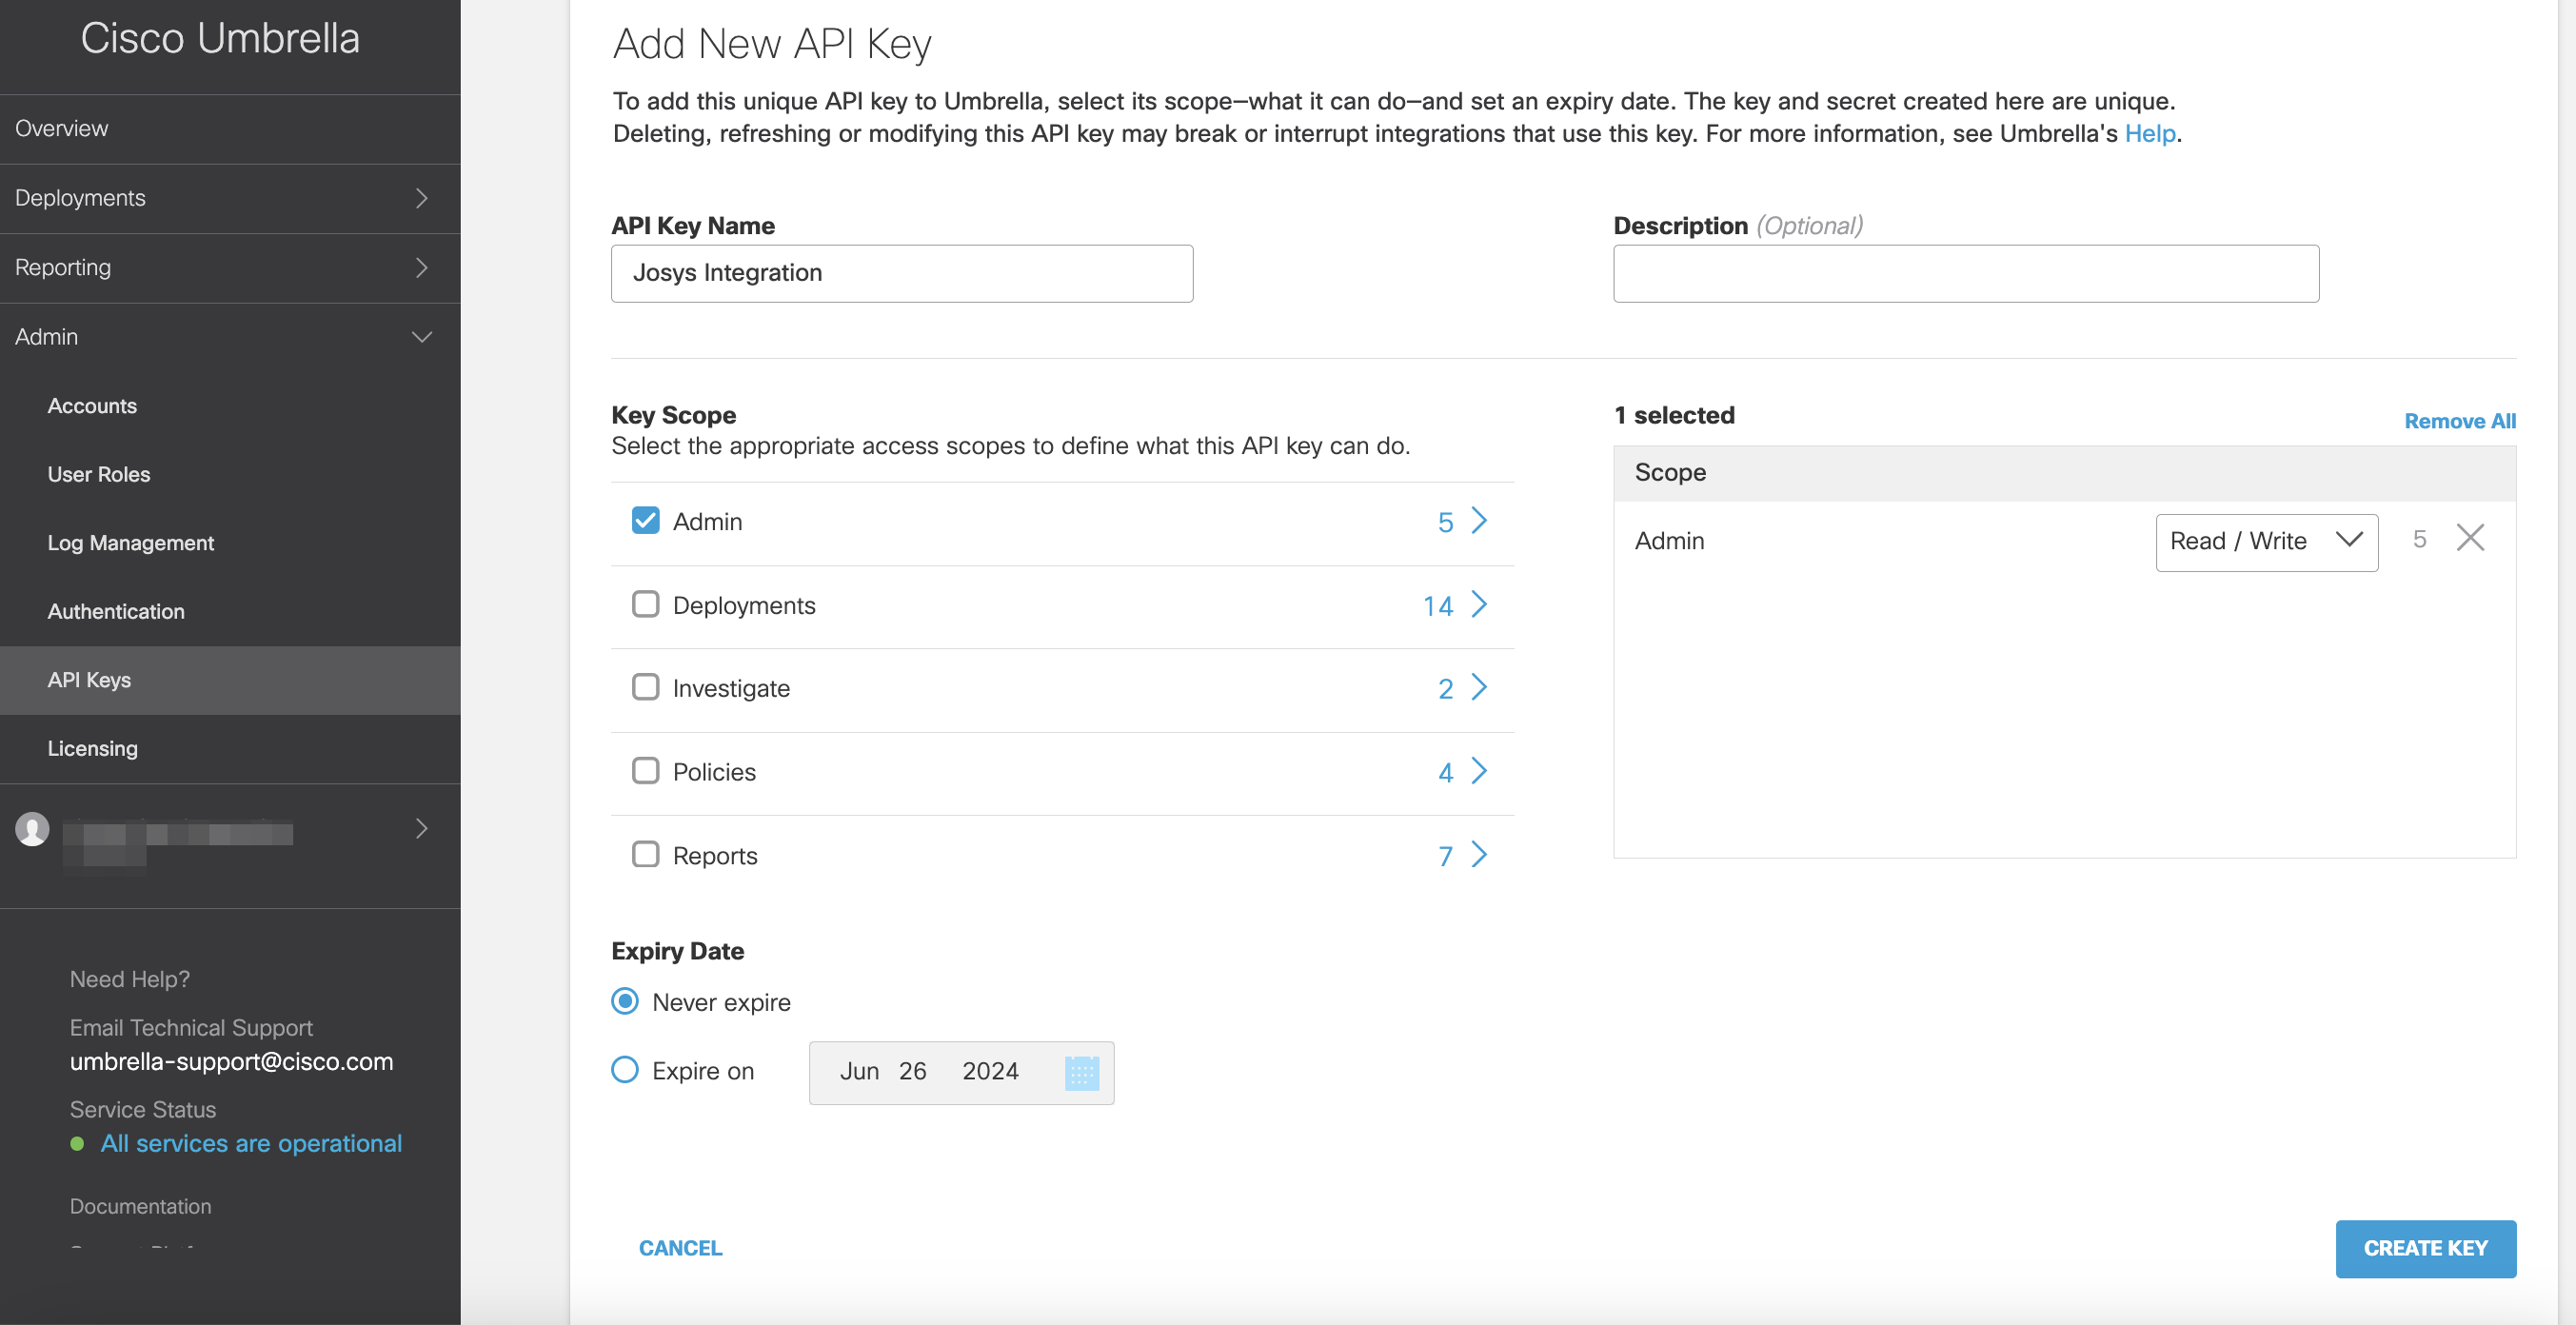This screenshot has height=1325, width=2576.
Task: Expand Policies scope details arrow
Action: point(1479,772)
